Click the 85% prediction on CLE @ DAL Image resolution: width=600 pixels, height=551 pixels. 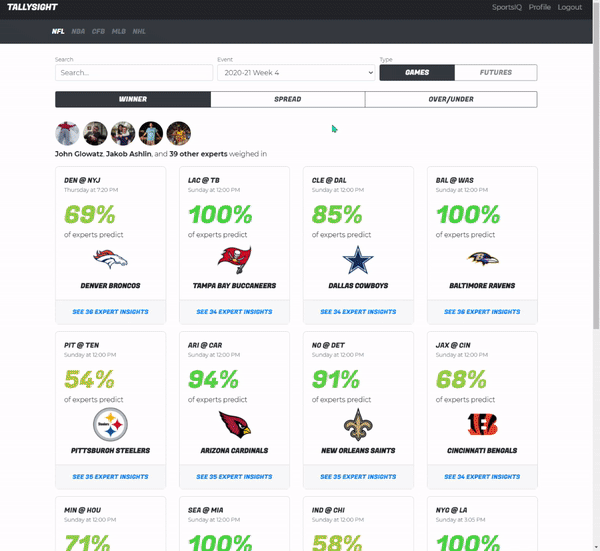point(337,214)
